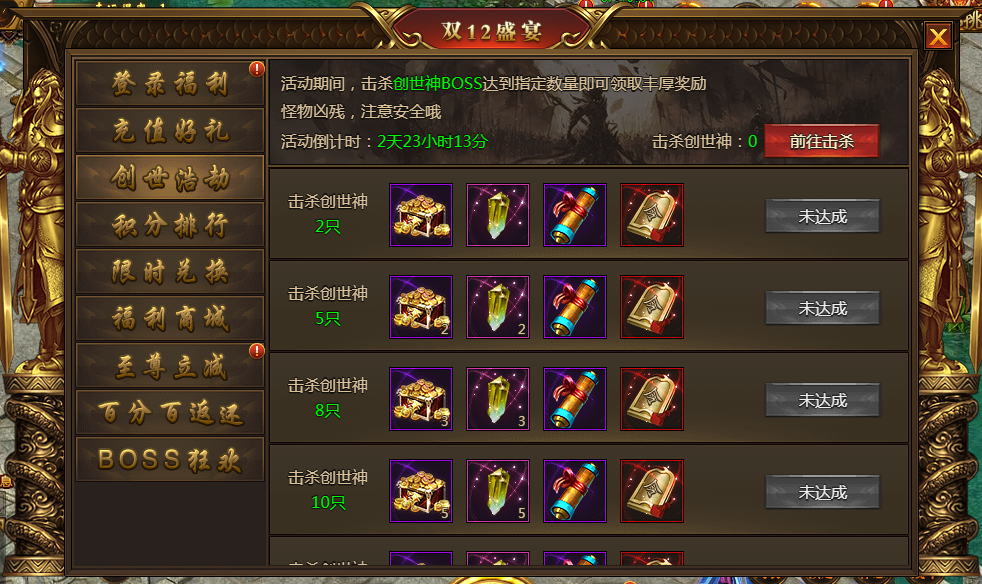The height and width of the screenshot is (584, 982).
Task: Click the treasure chest with number 3
Action: pyautogui.click(x=421, y=399)
